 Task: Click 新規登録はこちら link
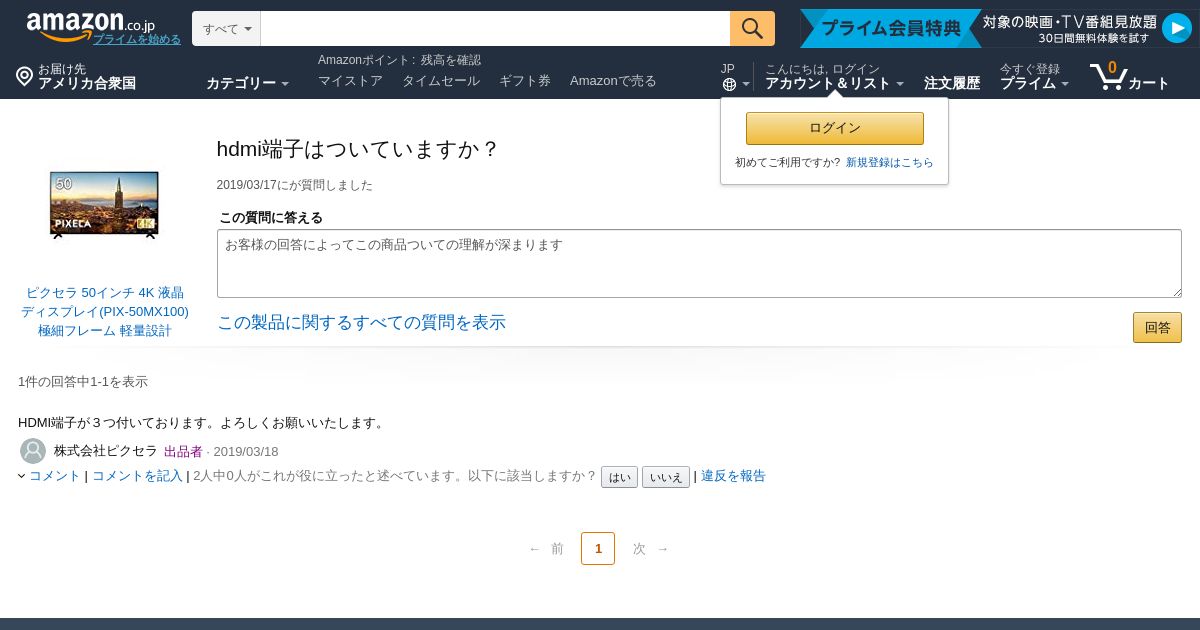coord(890,162)
